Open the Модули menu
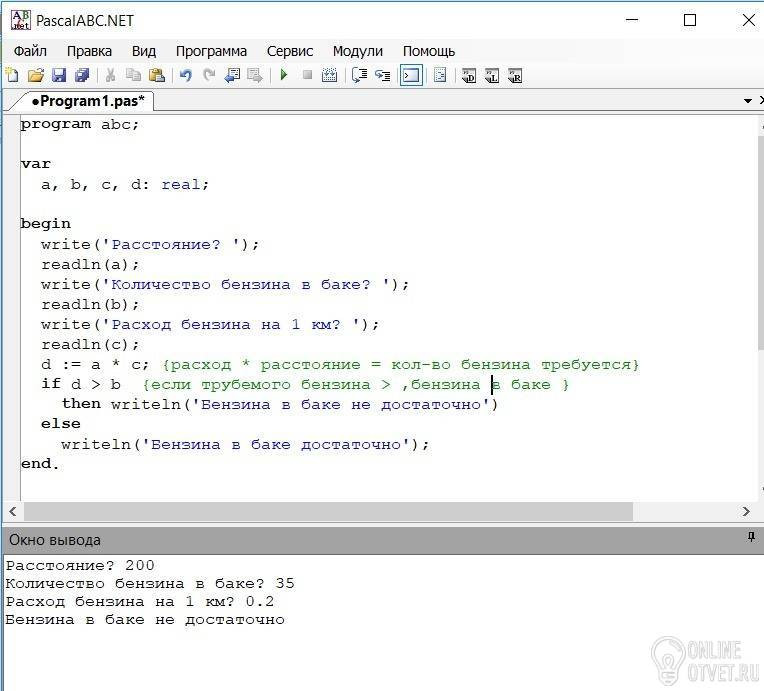 pyautogui.click(x=358, y=51)
